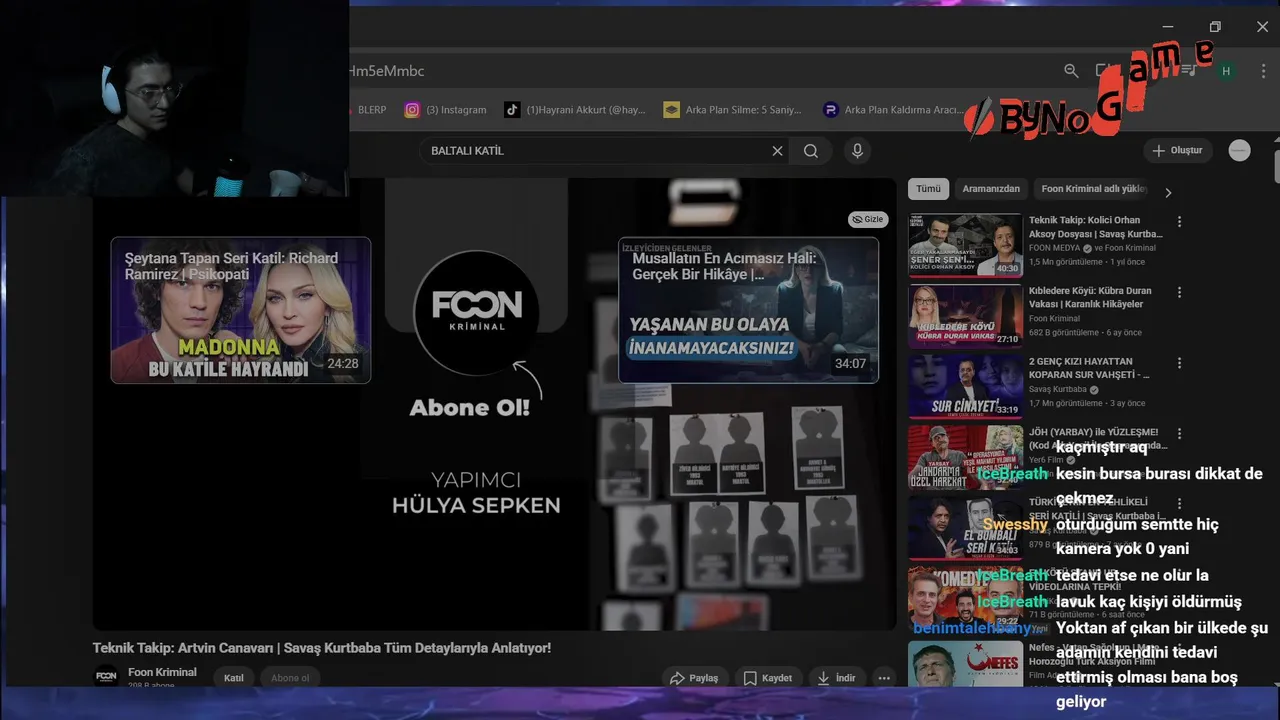Screen dimensions: 1280x720
Task: Hide end screen cards with Gizle
Action: point(868,219)
